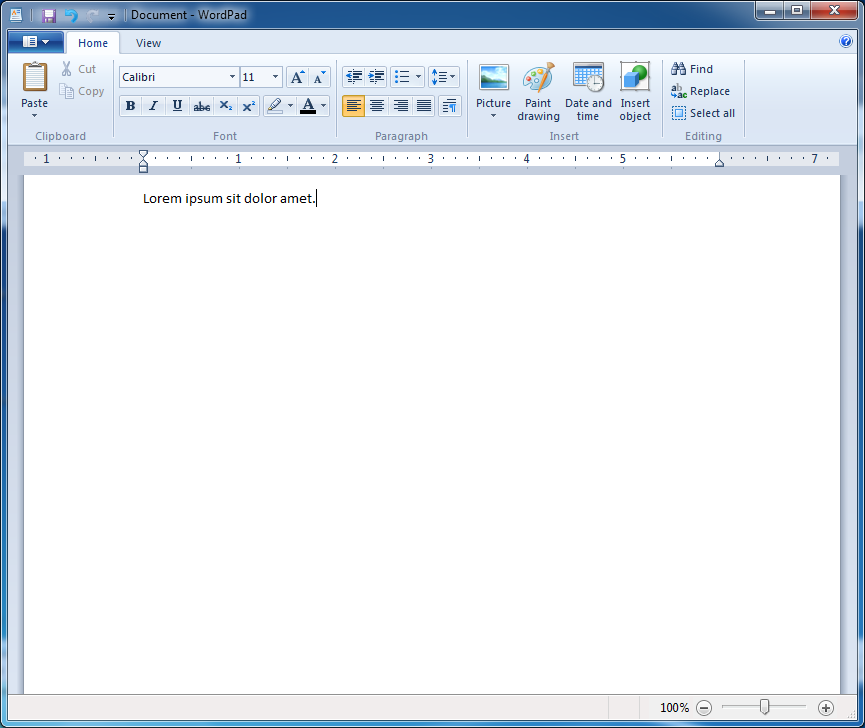Shrink the font size

[x=319, y=77]
